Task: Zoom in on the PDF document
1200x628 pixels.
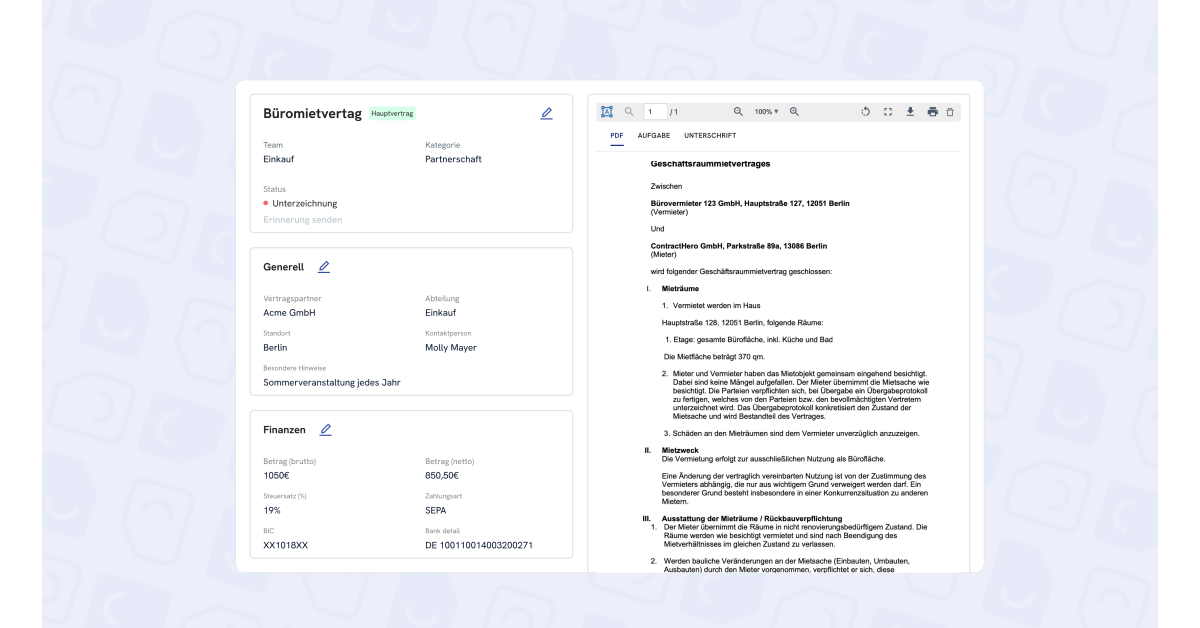Action: [794, 112]
